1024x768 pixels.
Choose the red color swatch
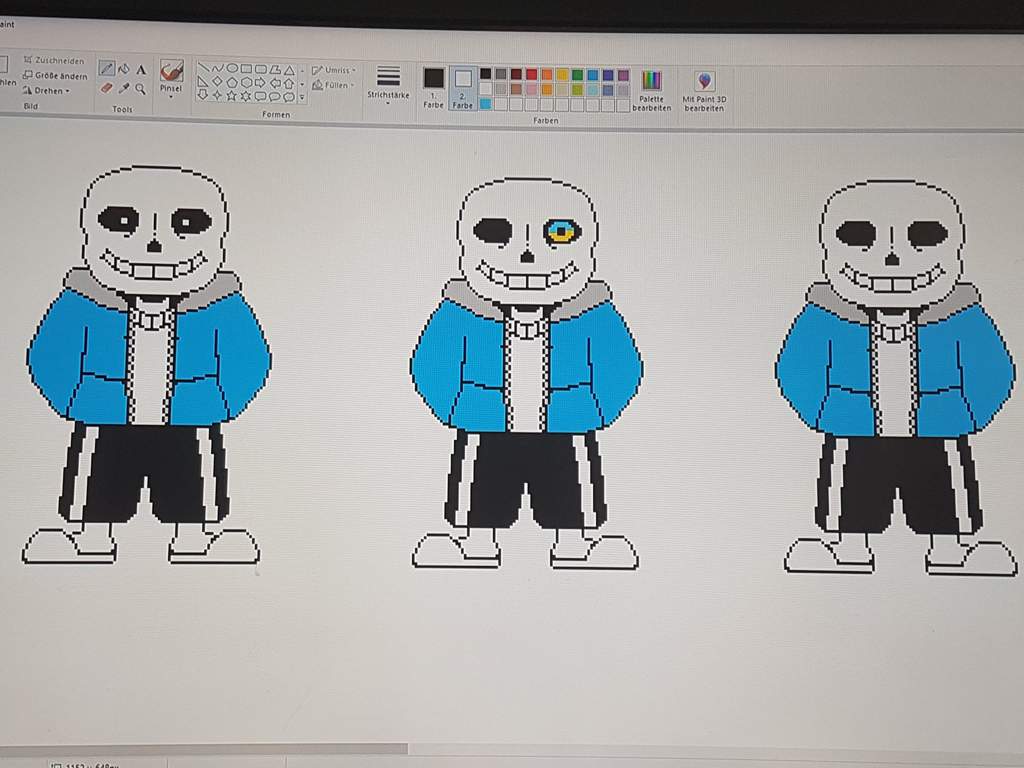(x=532, y=74)
